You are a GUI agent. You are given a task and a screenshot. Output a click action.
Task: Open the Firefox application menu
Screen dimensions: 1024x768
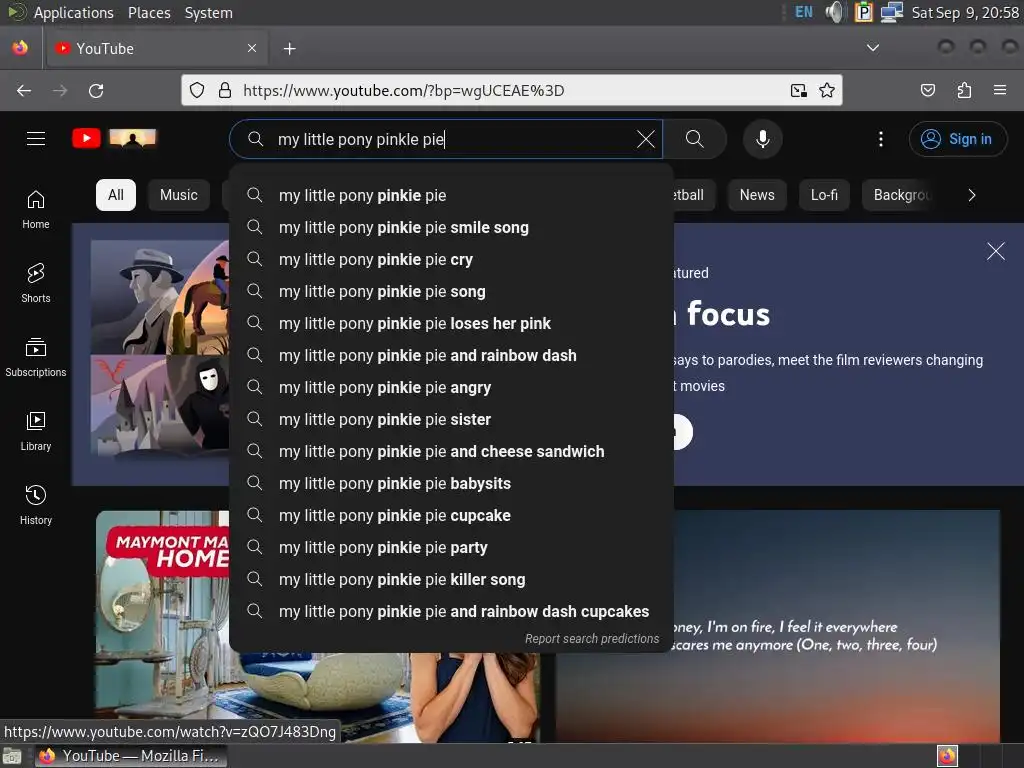[1000, 90]
